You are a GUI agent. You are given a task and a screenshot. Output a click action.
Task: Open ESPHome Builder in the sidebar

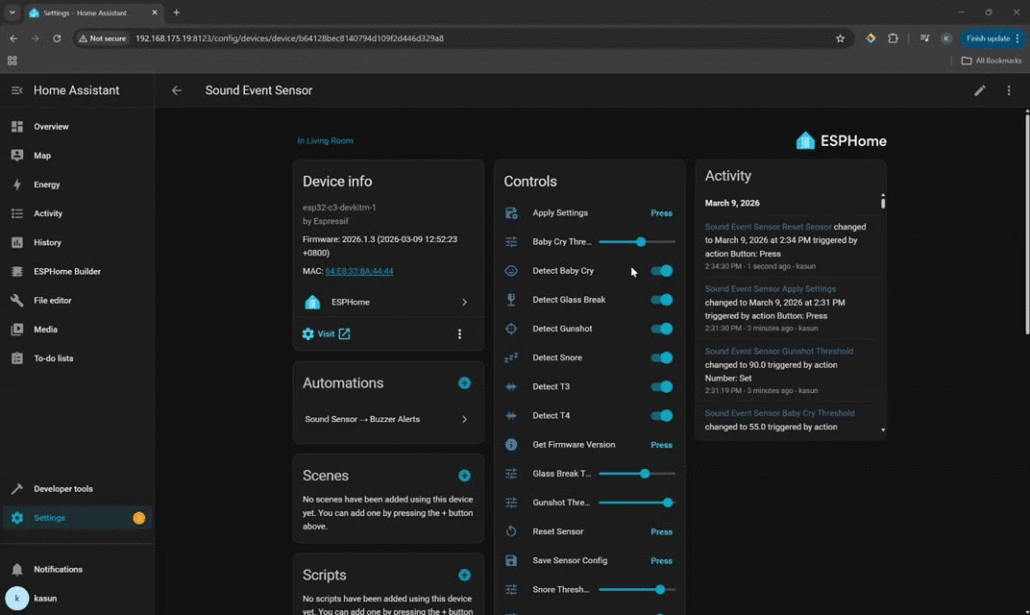click(66, 271)
